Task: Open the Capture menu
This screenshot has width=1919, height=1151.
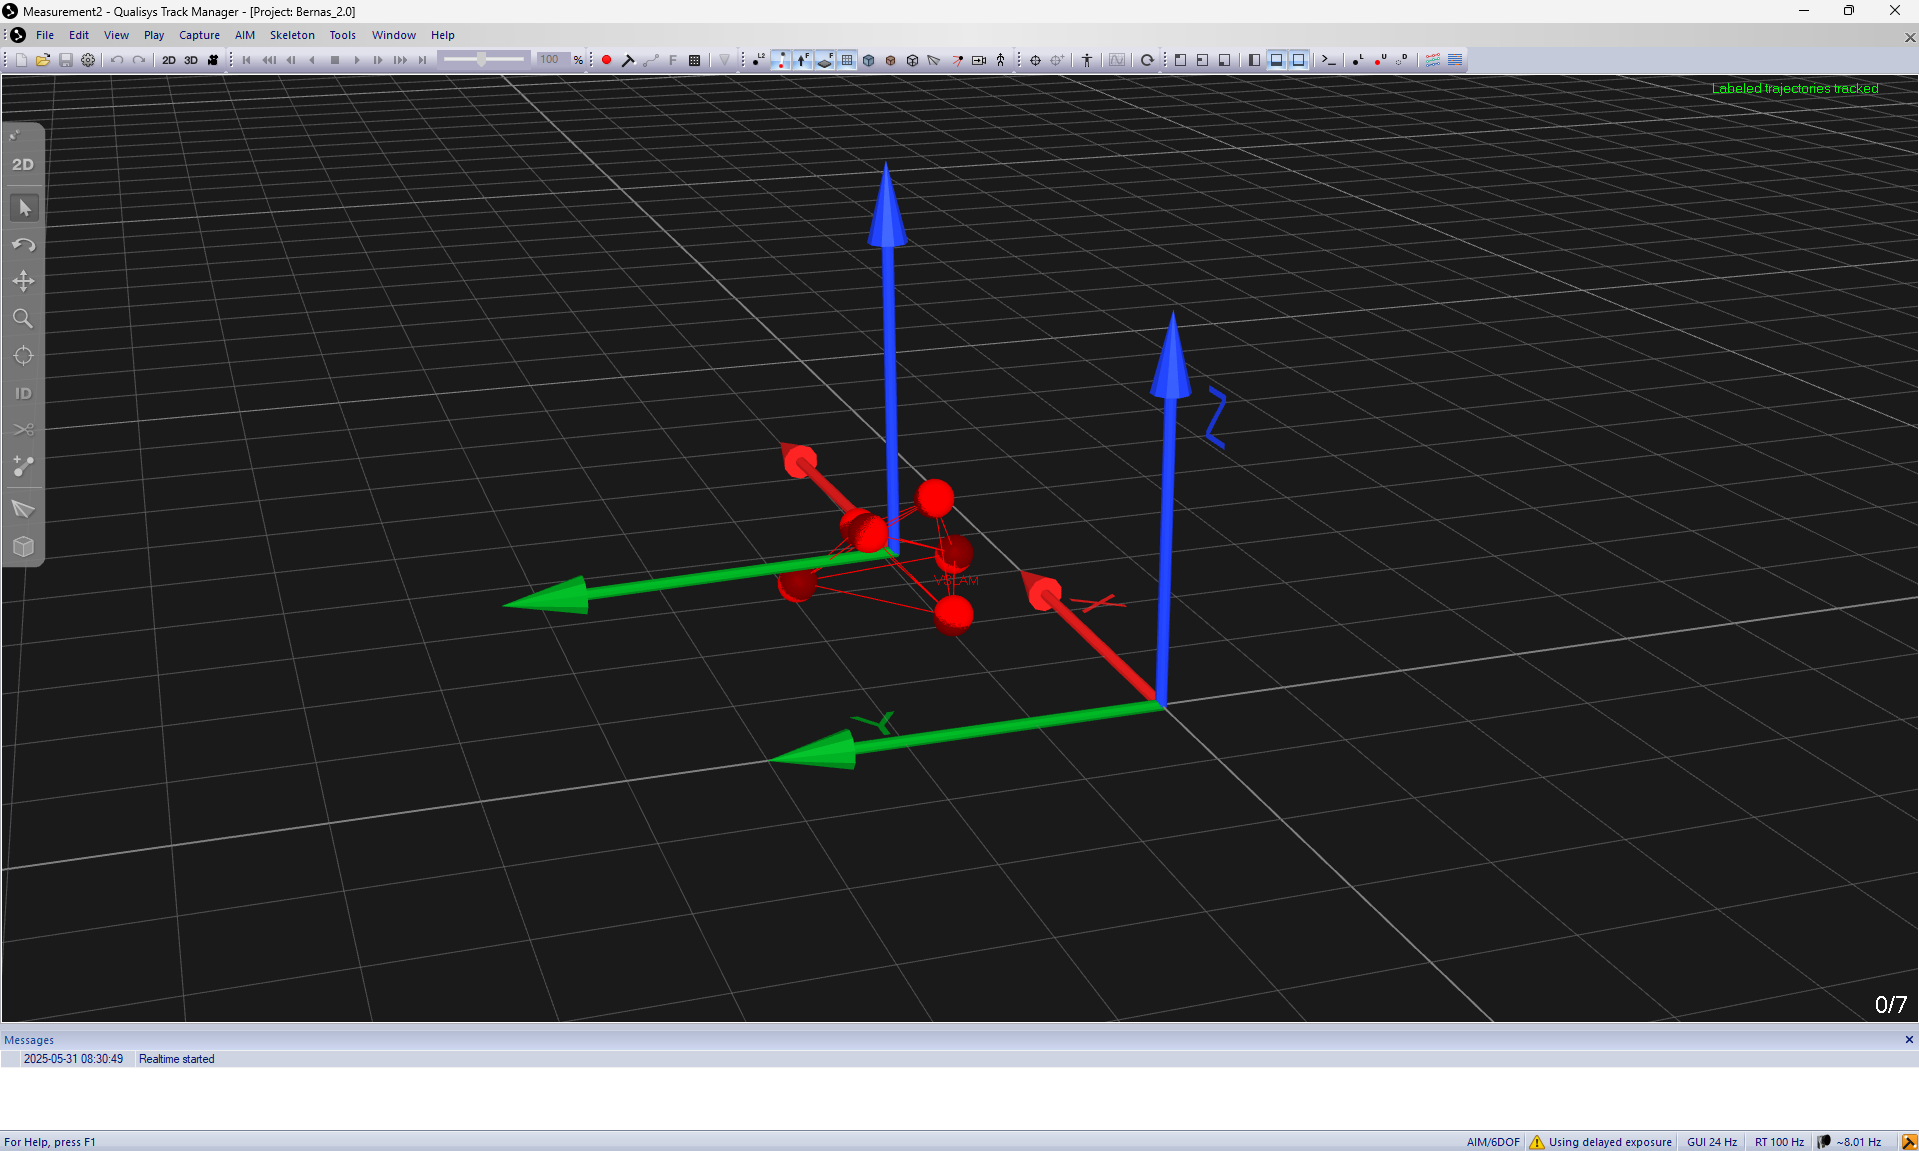Action: (x=199, y=35)
